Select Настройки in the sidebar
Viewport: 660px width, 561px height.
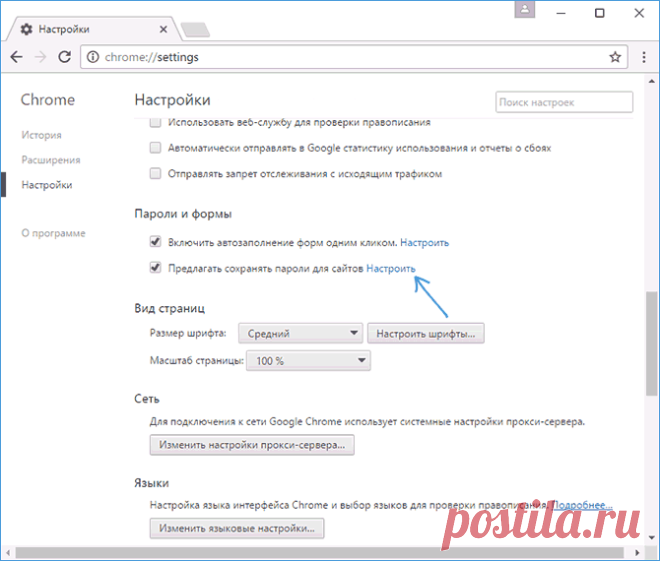pos(47,185)
